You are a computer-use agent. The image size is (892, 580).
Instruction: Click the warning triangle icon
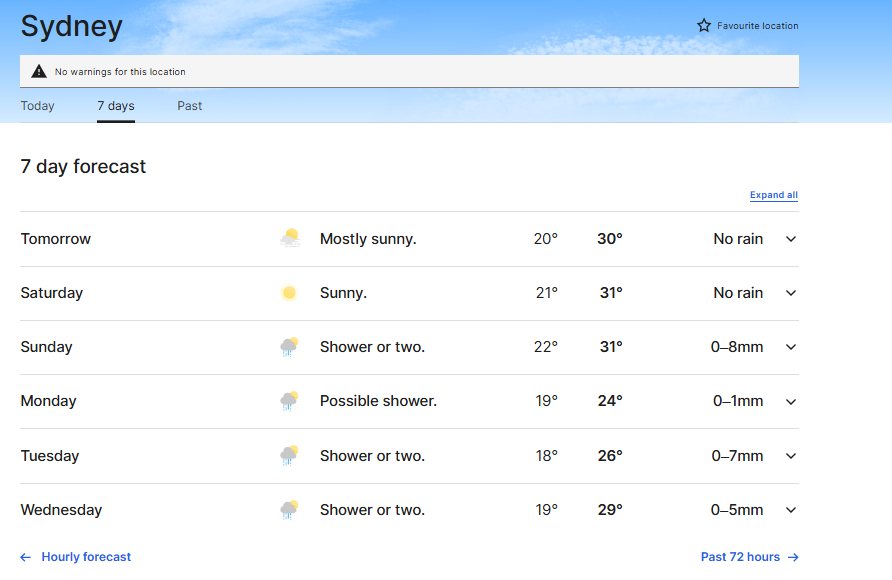coord(39,71)
